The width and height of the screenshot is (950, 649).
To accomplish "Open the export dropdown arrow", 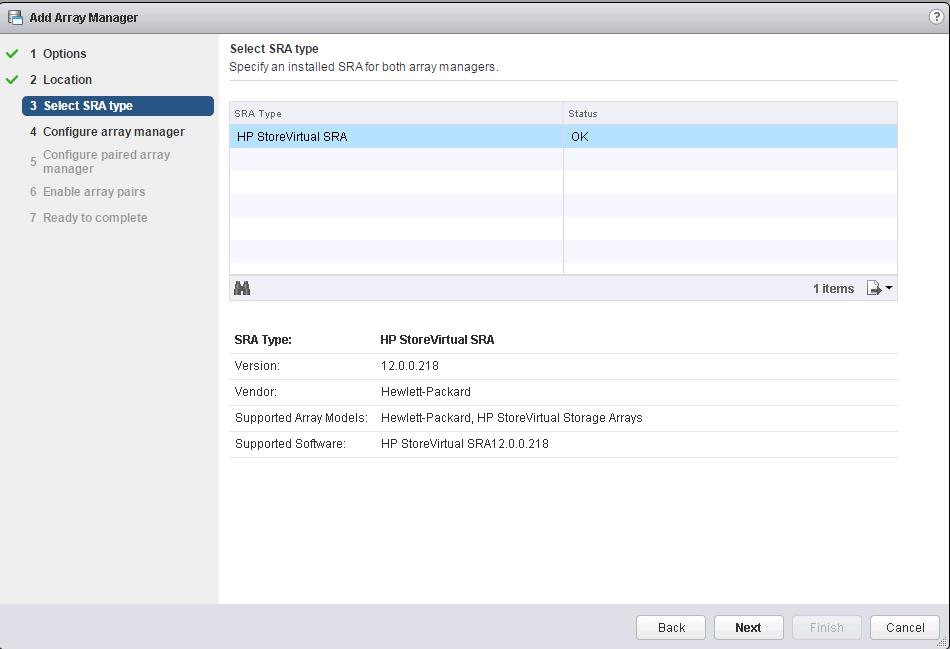I will tap(889, 288).
